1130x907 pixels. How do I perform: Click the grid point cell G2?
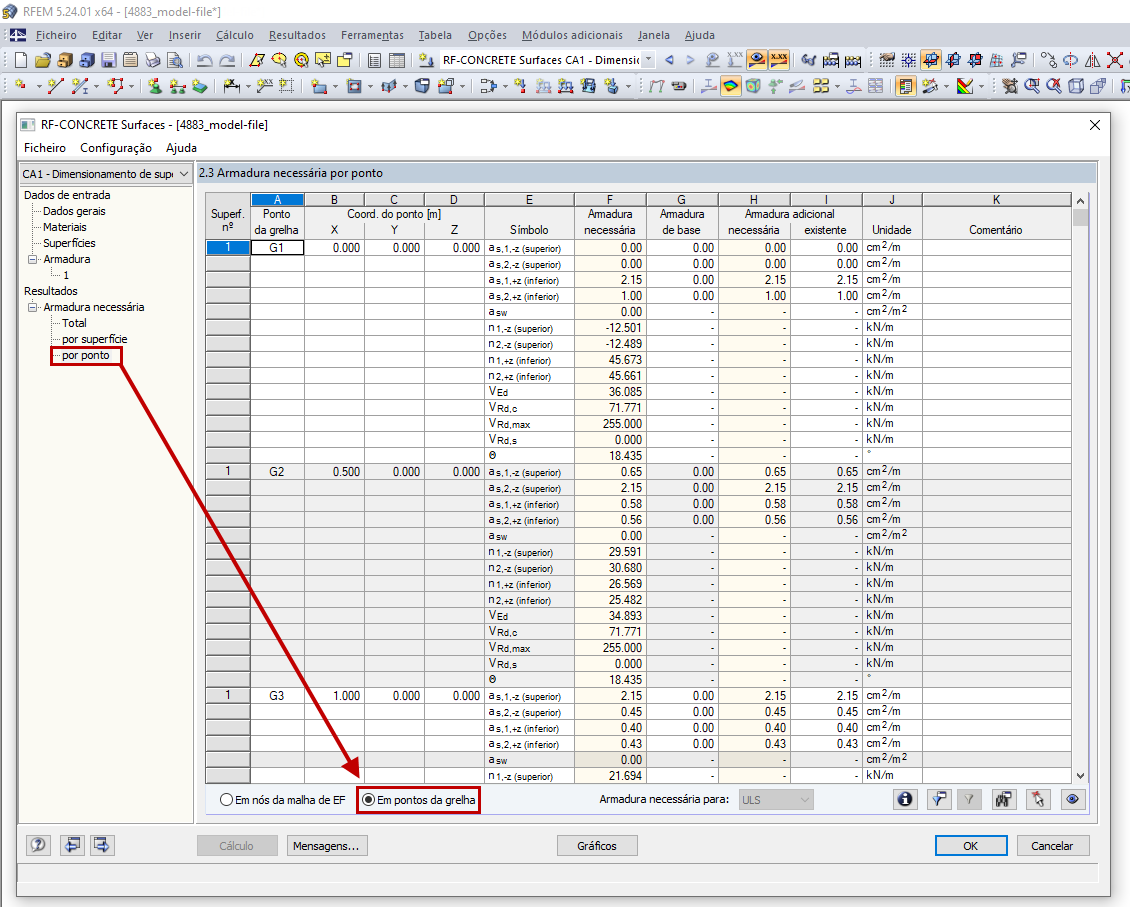277,472
